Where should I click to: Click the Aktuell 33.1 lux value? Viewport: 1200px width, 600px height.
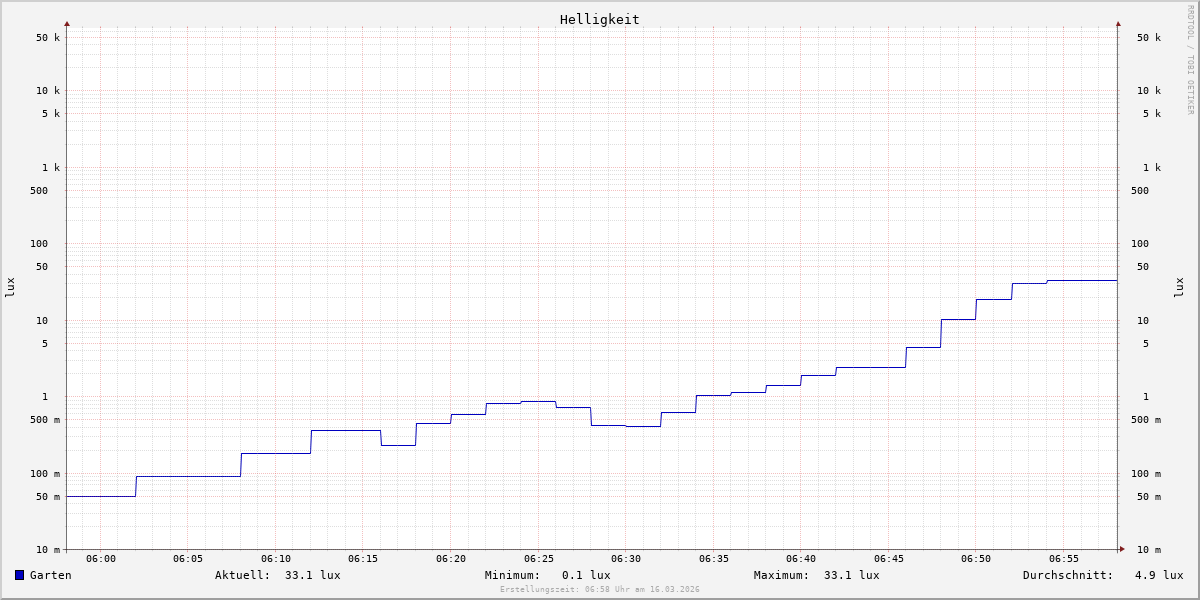[x=312, y=575]
